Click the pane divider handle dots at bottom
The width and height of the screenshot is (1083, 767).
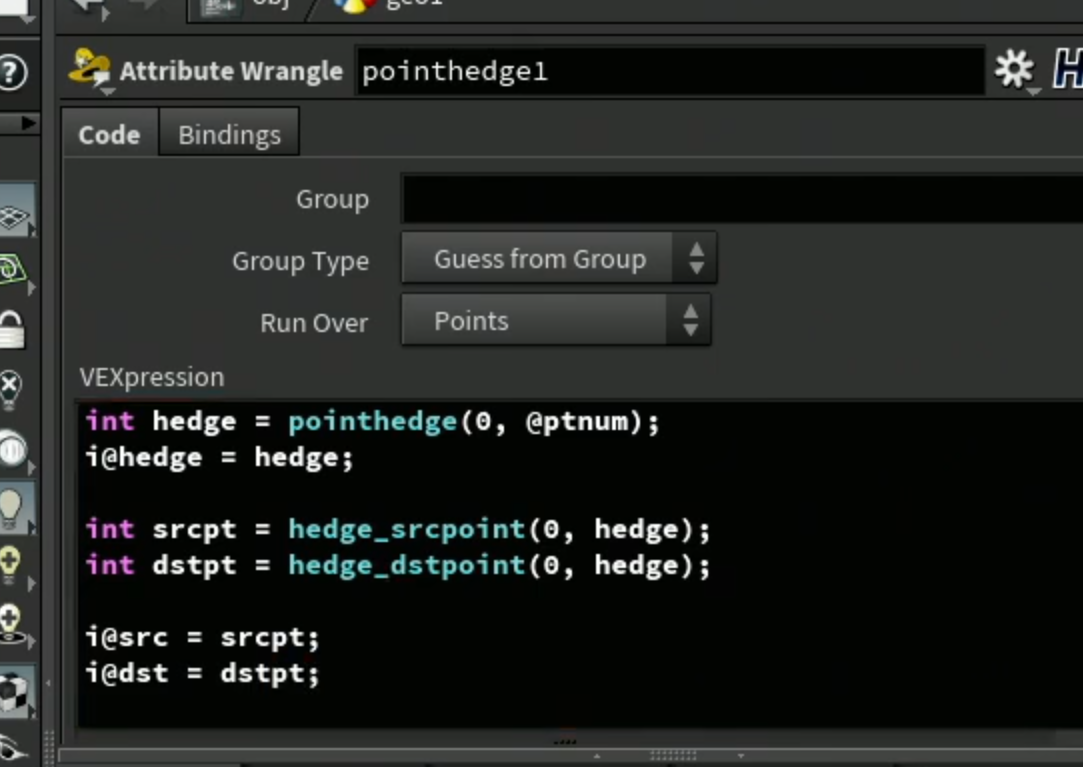pos(673,755)
